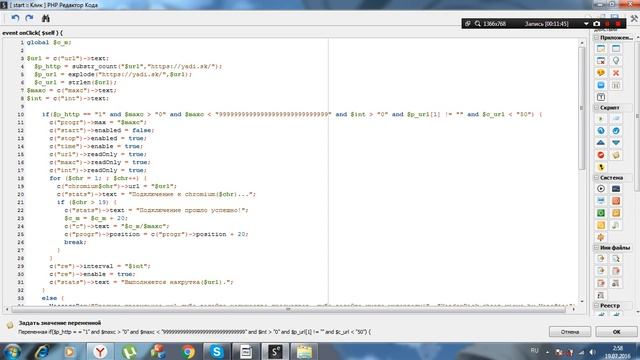Undo the last edit via toolbar arrow
Image resolution: width=640 pixels, height=360 pixels.
(15, 18)
